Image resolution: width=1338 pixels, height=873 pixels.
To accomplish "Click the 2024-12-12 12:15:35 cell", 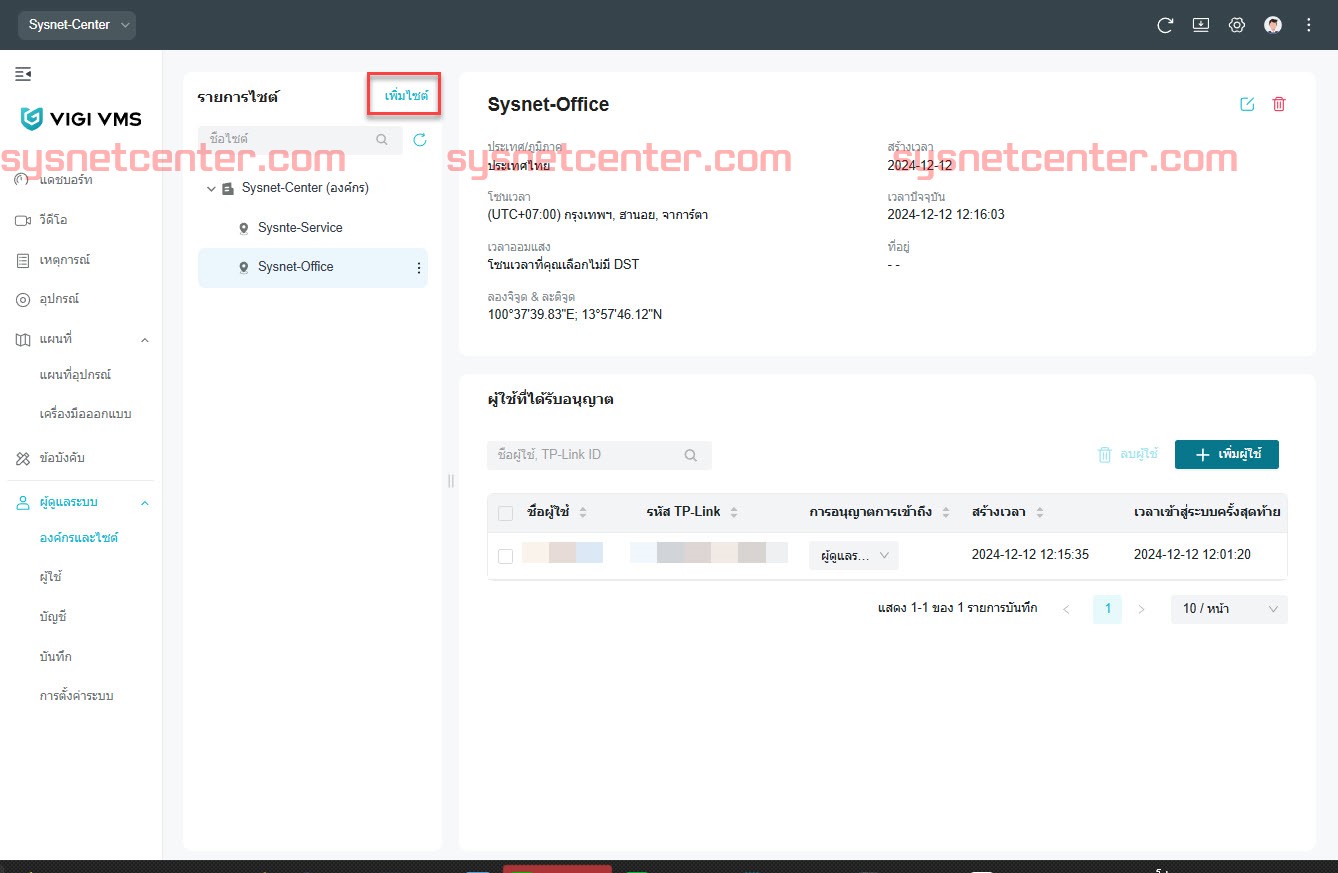I will click(1030, 555).
